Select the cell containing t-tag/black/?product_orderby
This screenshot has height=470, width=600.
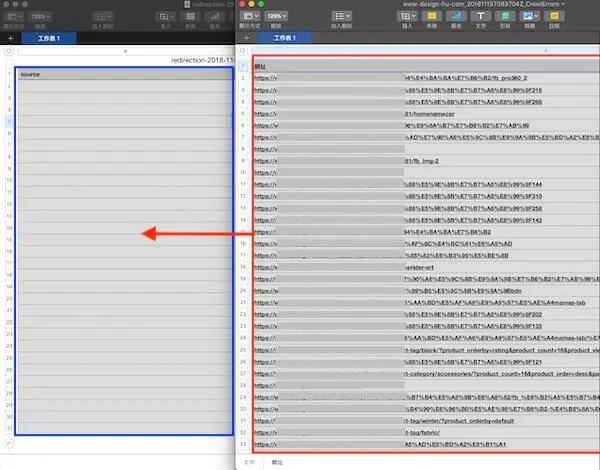(x=426, y=350)
